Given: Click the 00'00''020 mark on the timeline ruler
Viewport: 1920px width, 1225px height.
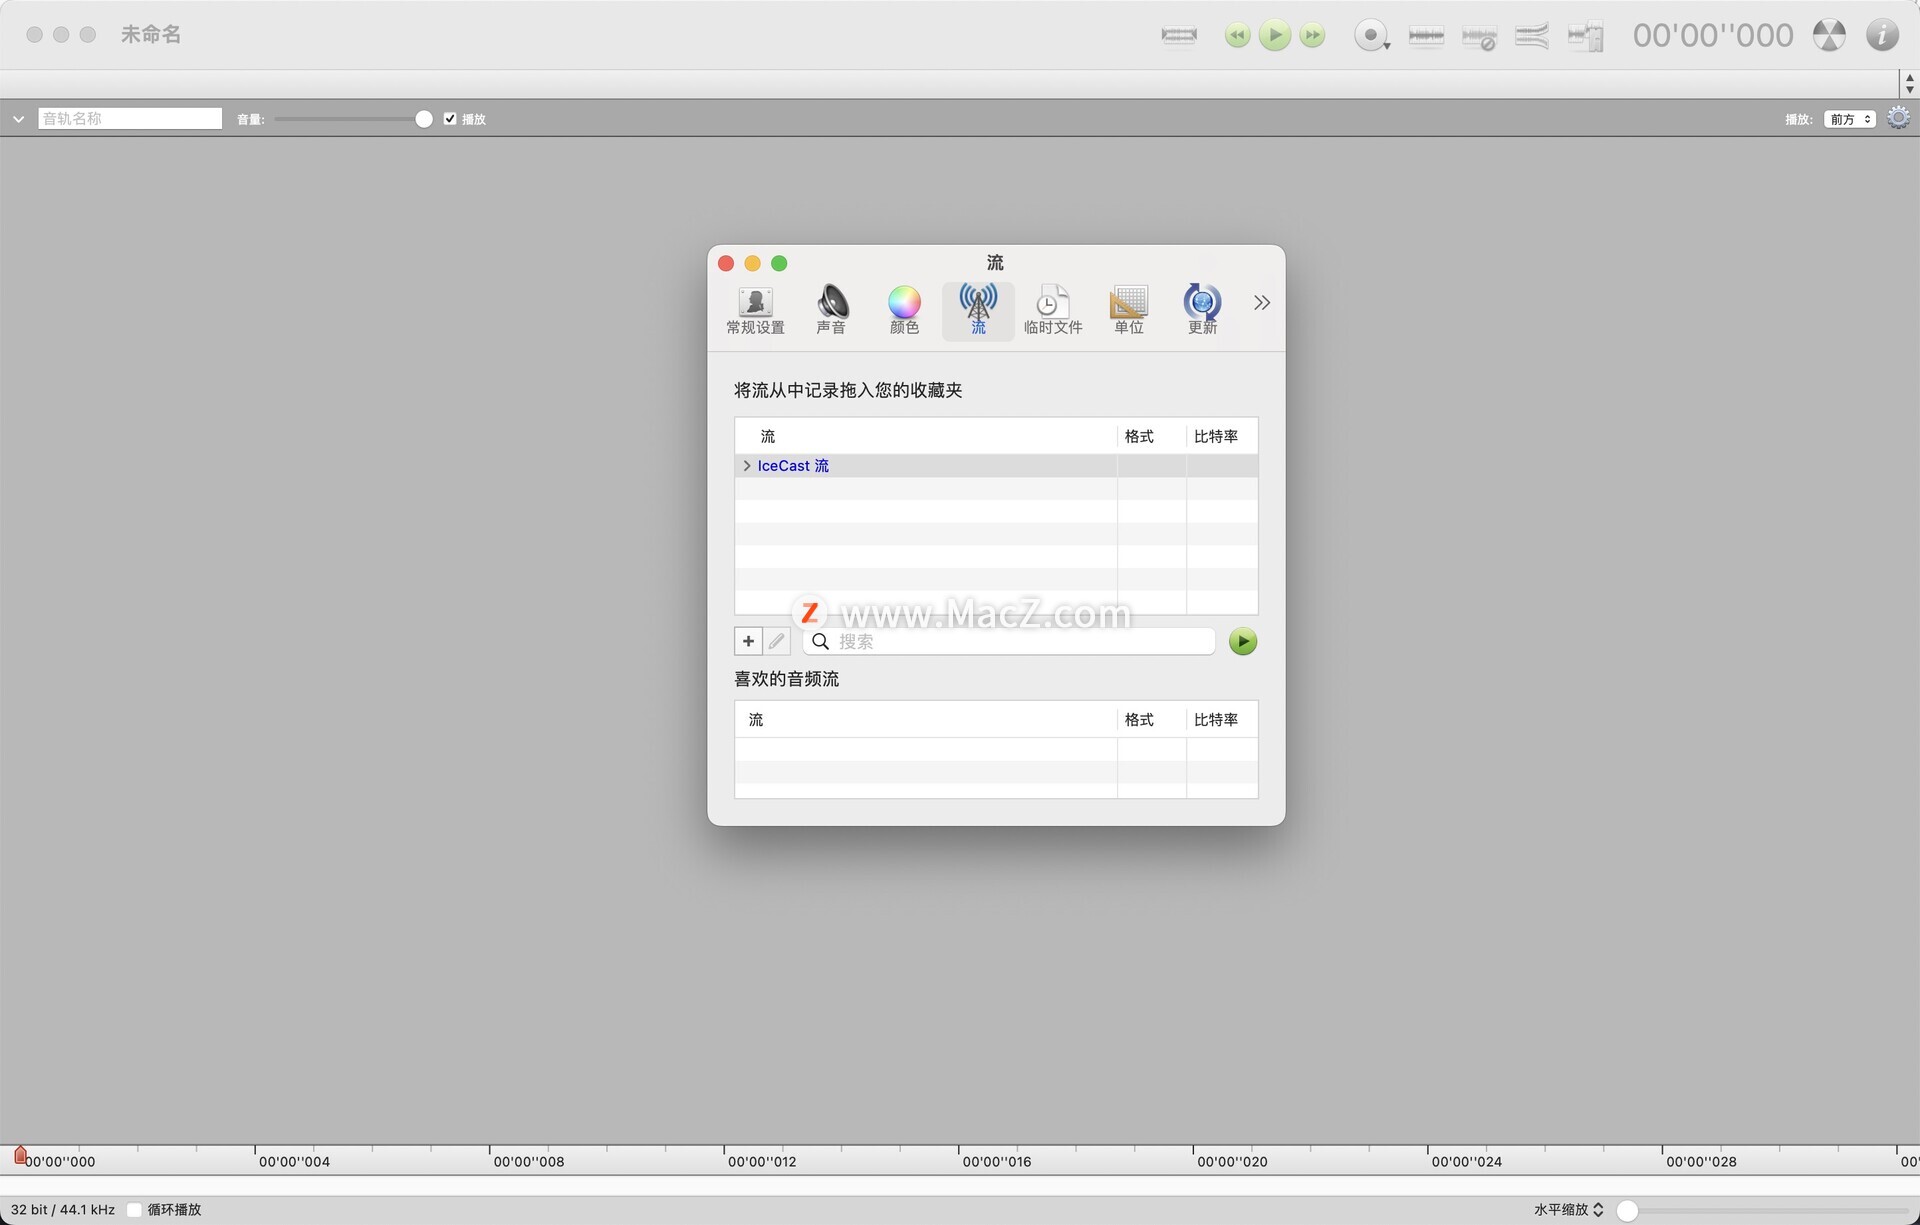Looking at the screenshot, I should point(1232,1161).
